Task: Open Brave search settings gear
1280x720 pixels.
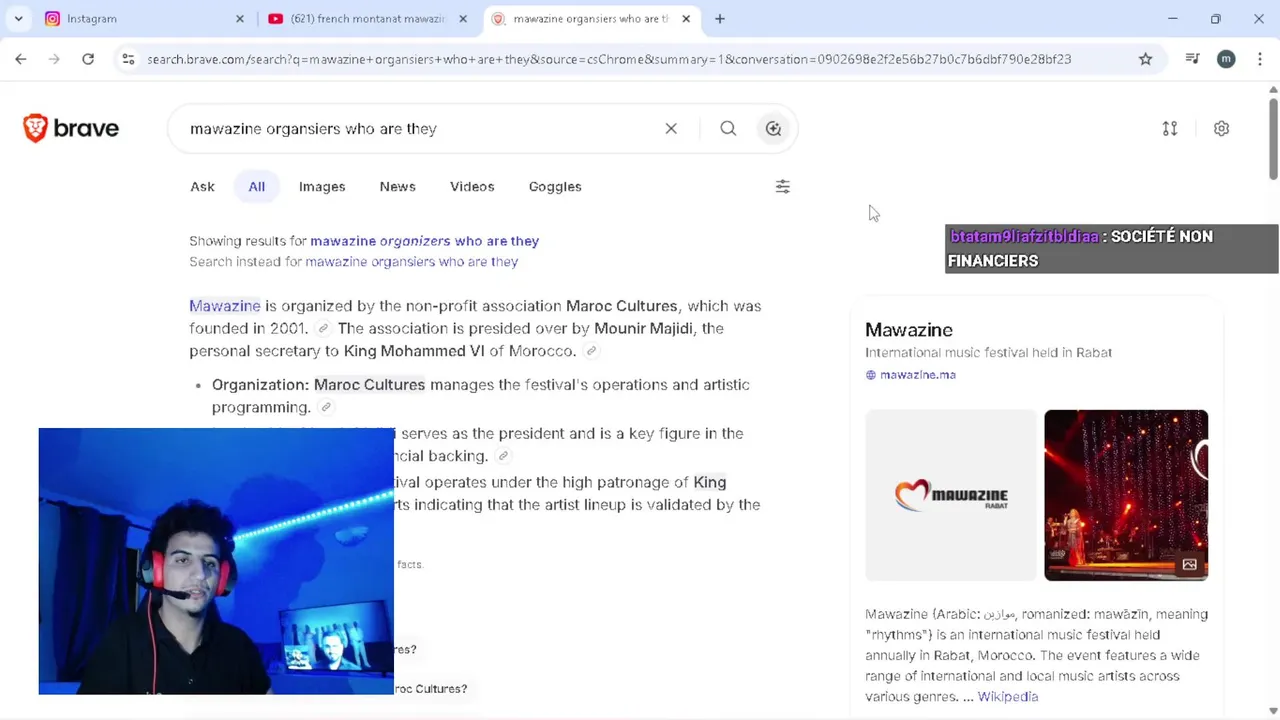Action: [1221, 128]
